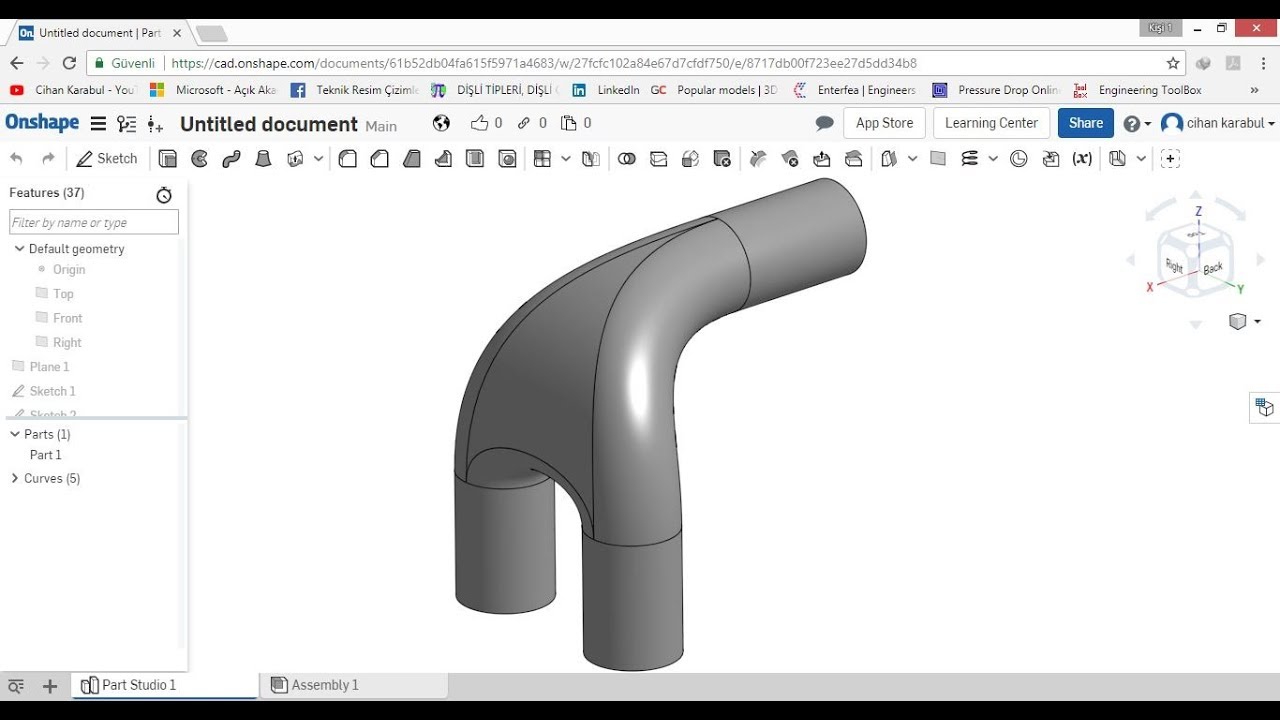The image size is (1280, 720).
Task: Like the document with thumbs up
Action: tap(480, 123)
